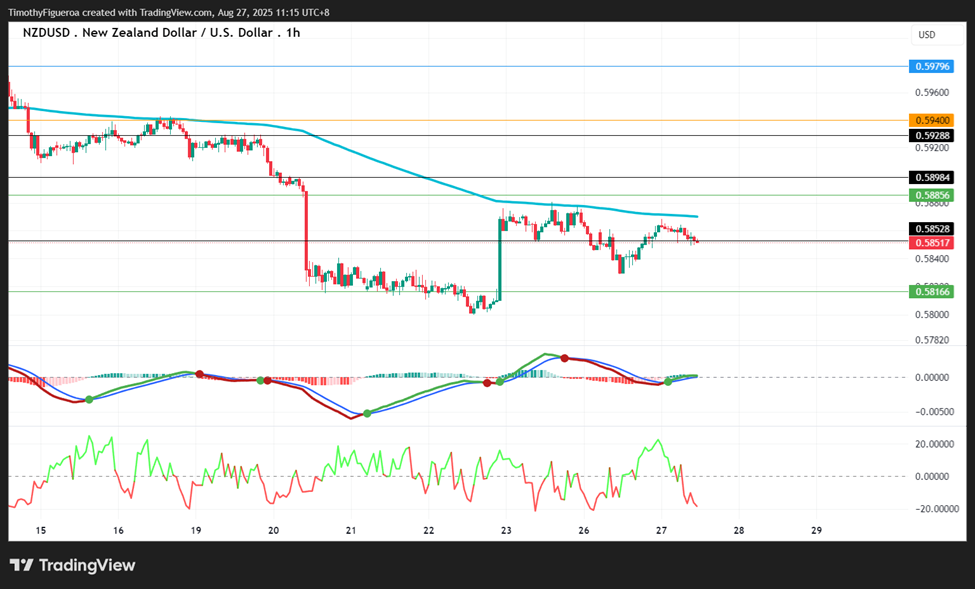The height and width of the screenshot is (589, 975).
Task: Click date label 26 on time axis
Action: pyautogui.click(x=583, y=531)
